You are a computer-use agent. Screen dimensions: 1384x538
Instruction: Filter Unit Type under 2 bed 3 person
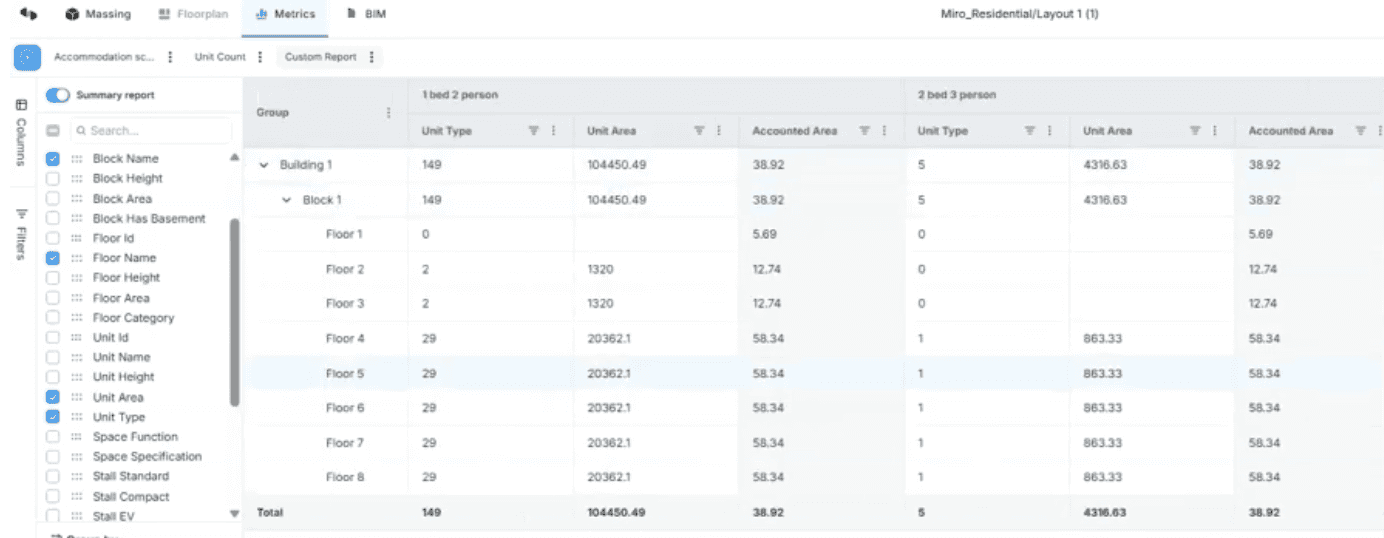click(1029, 131)
